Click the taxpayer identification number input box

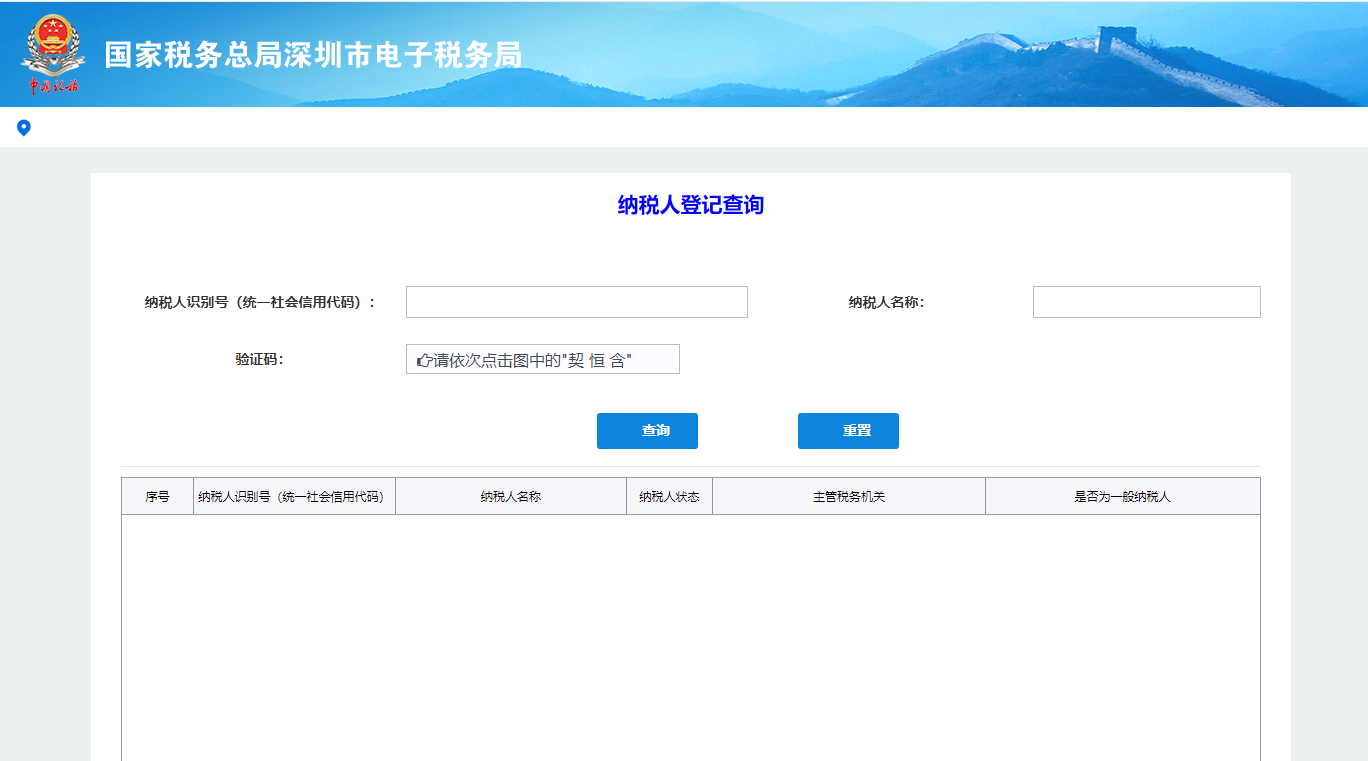[576, 301]
